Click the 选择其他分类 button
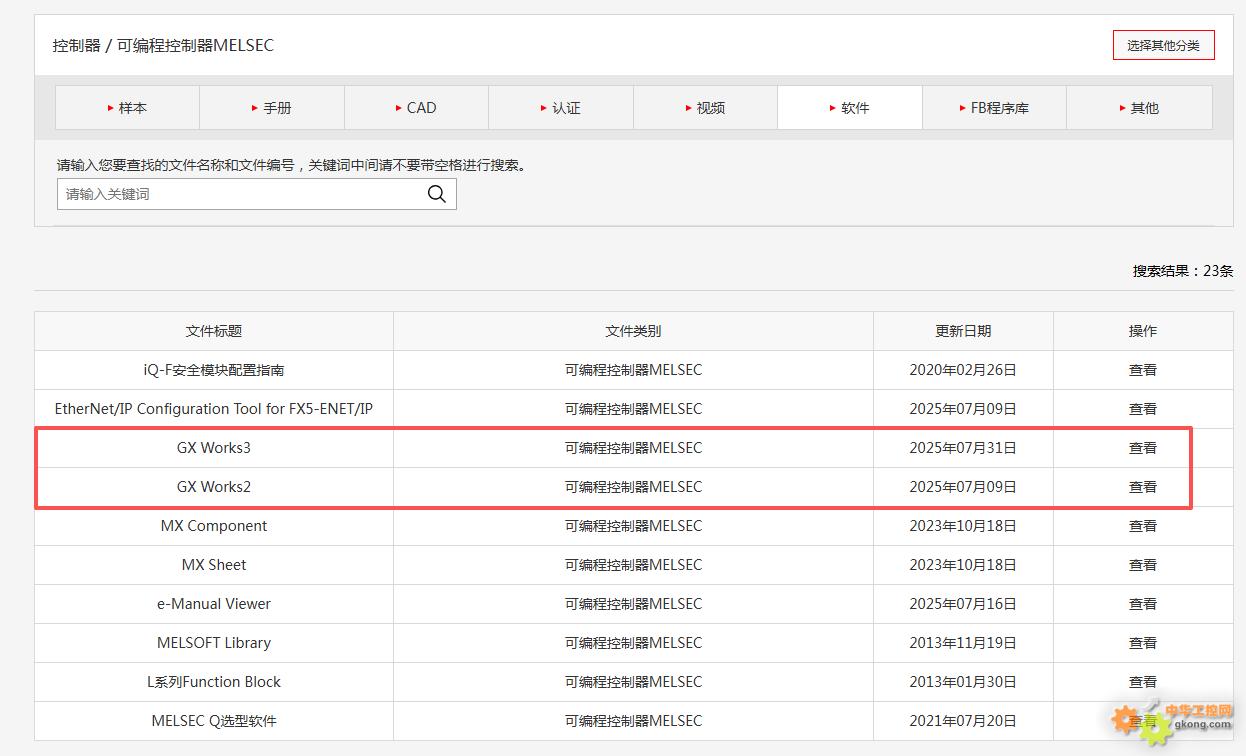This screenshot has width=1246, height=756. [x=1164, y=45]
